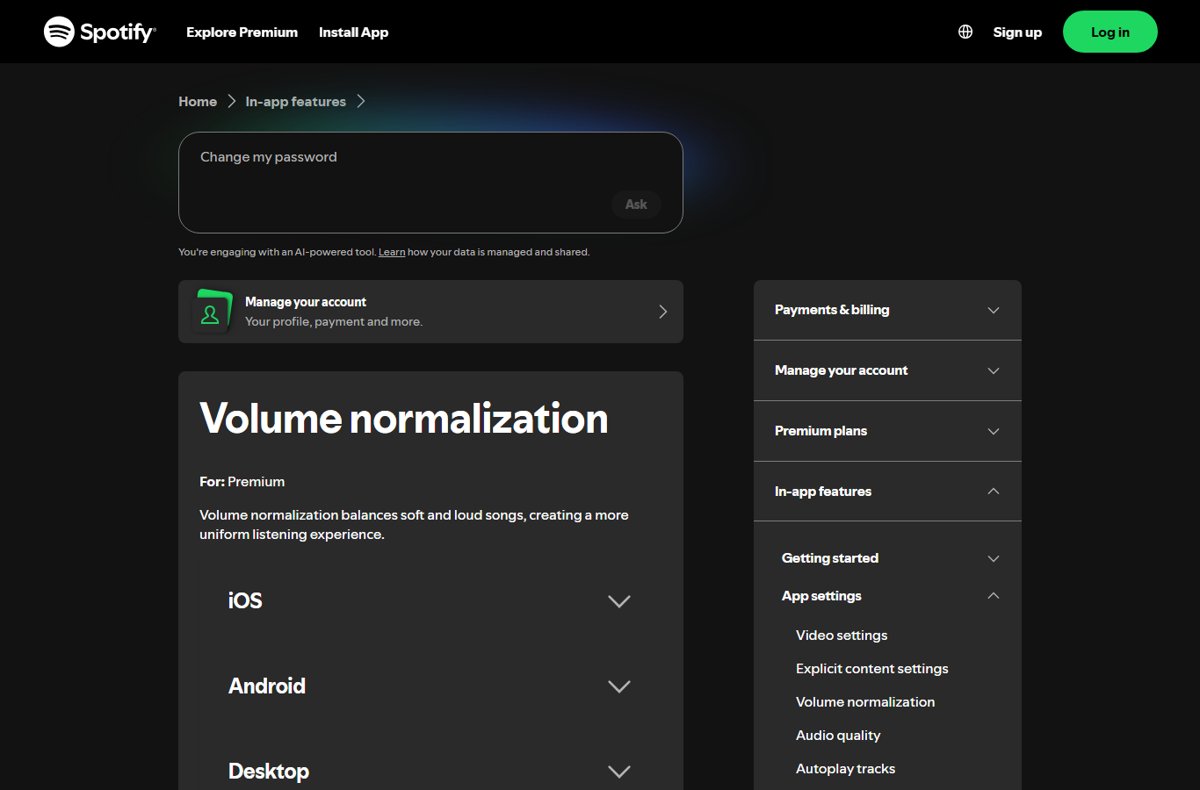Click the Volume normalization heading
The image size is (1200, 790).
tap(404, 418)
